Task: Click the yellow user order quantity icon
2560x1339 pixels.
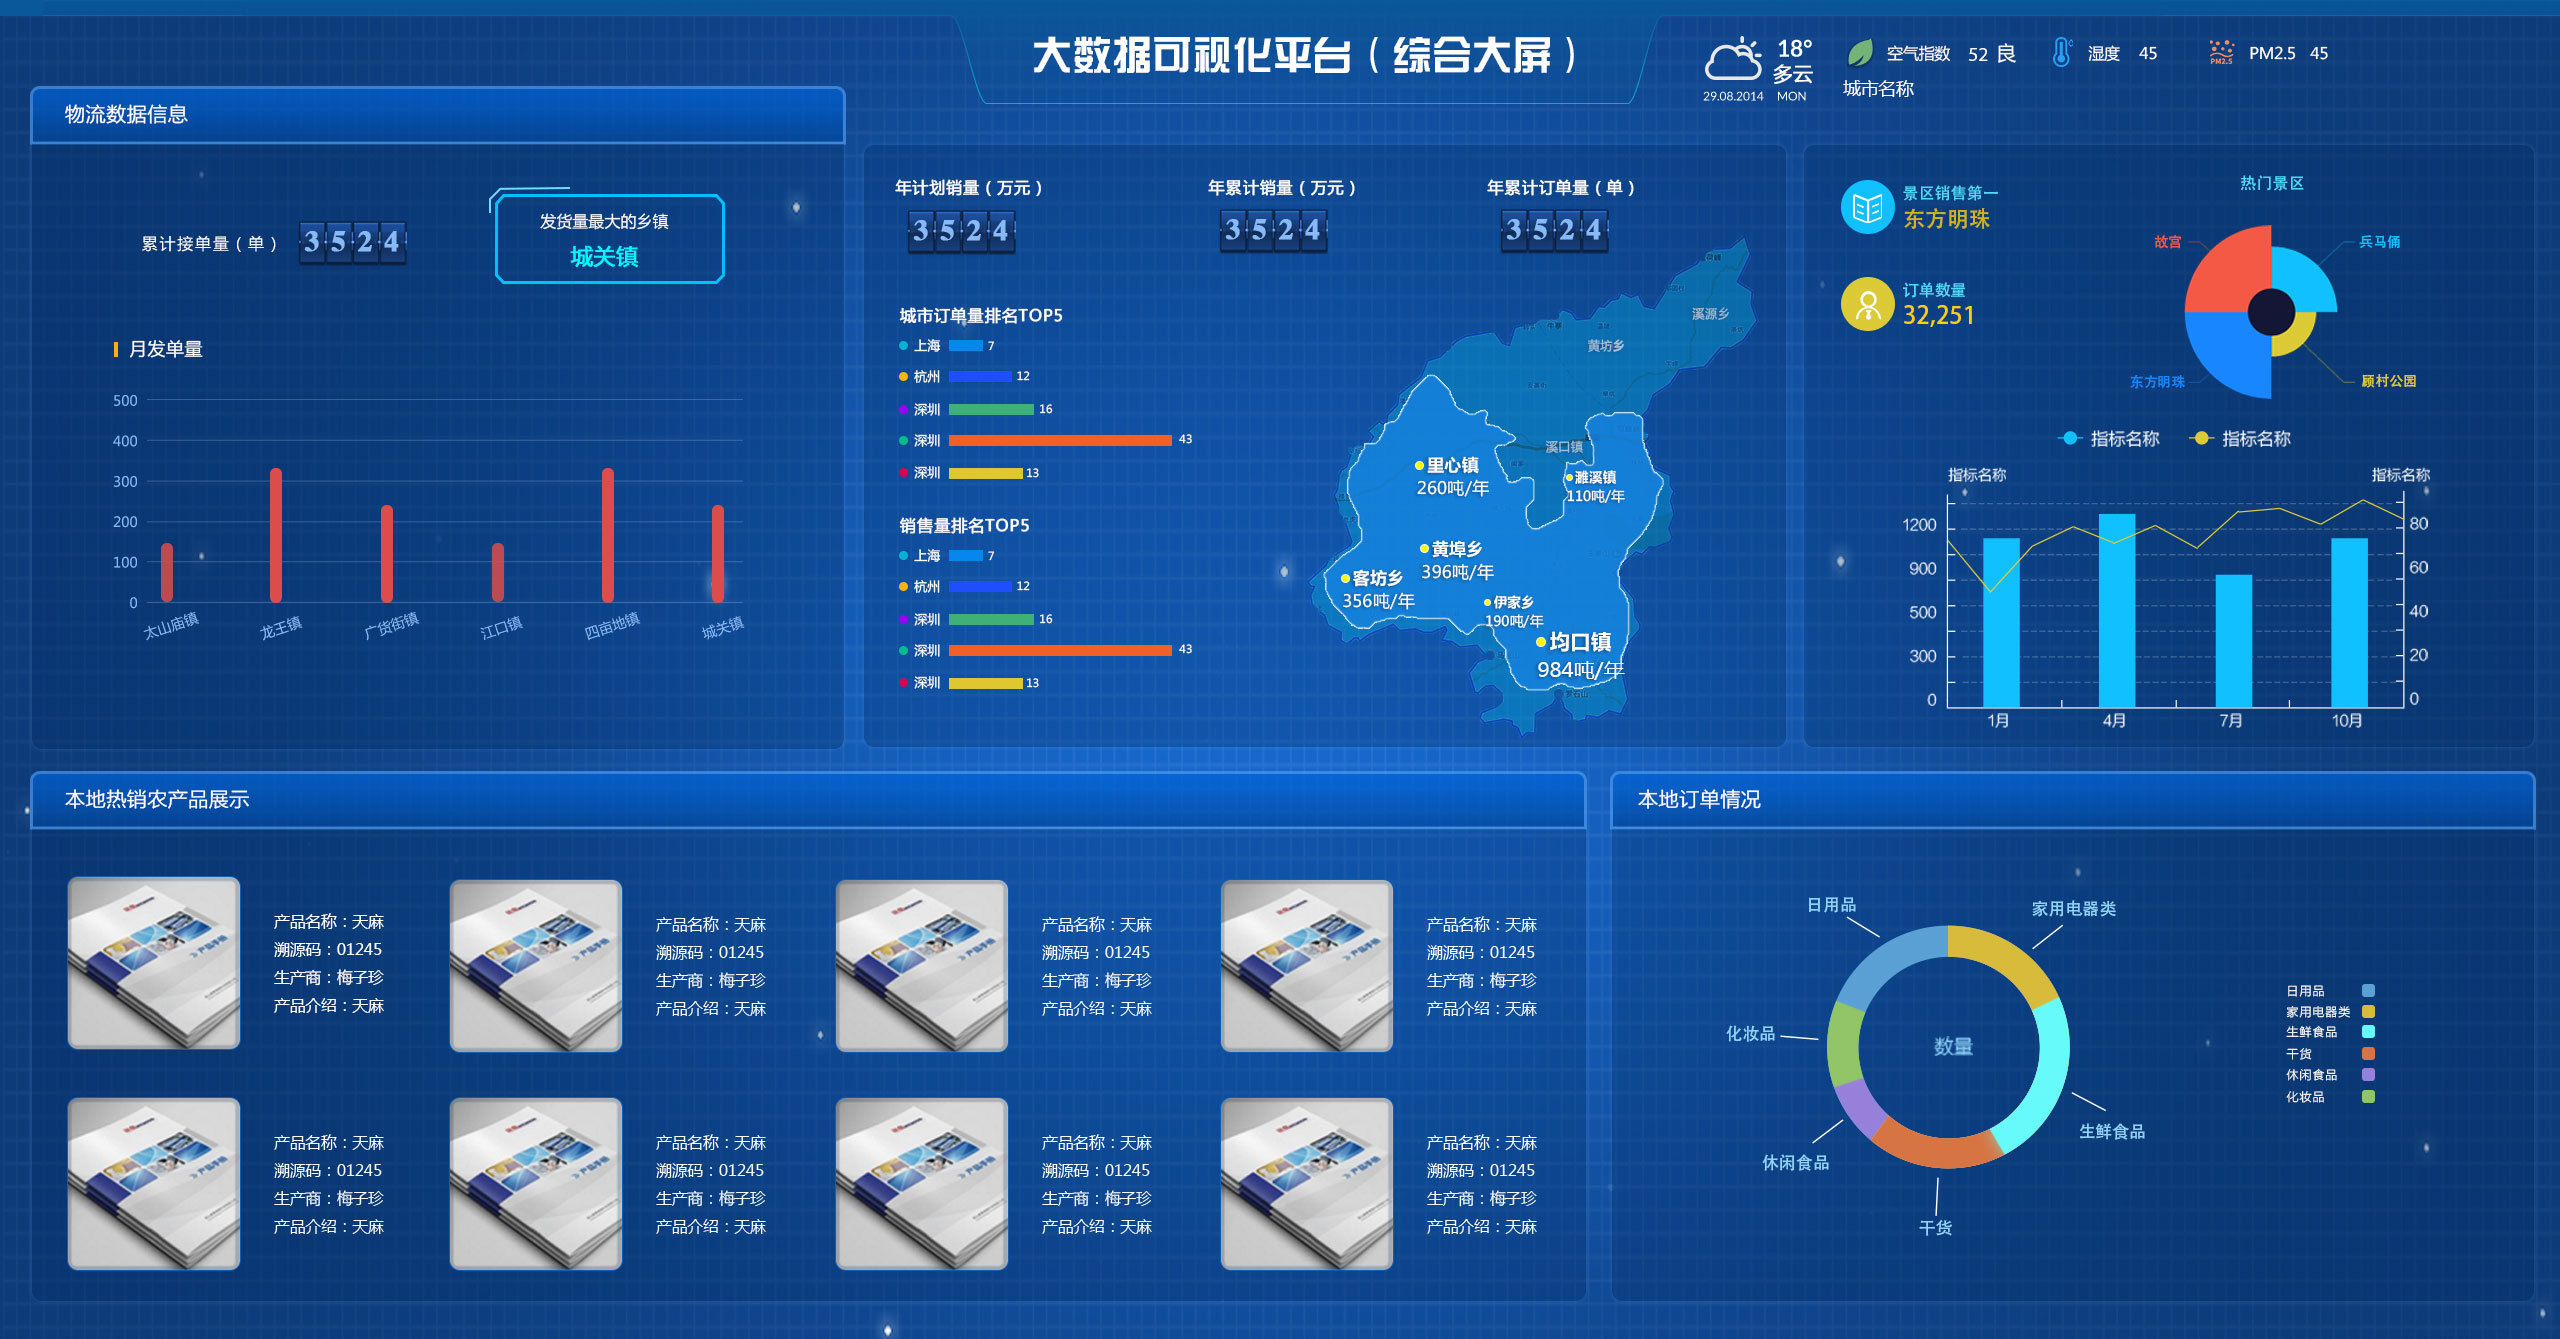Action: 1867,304
